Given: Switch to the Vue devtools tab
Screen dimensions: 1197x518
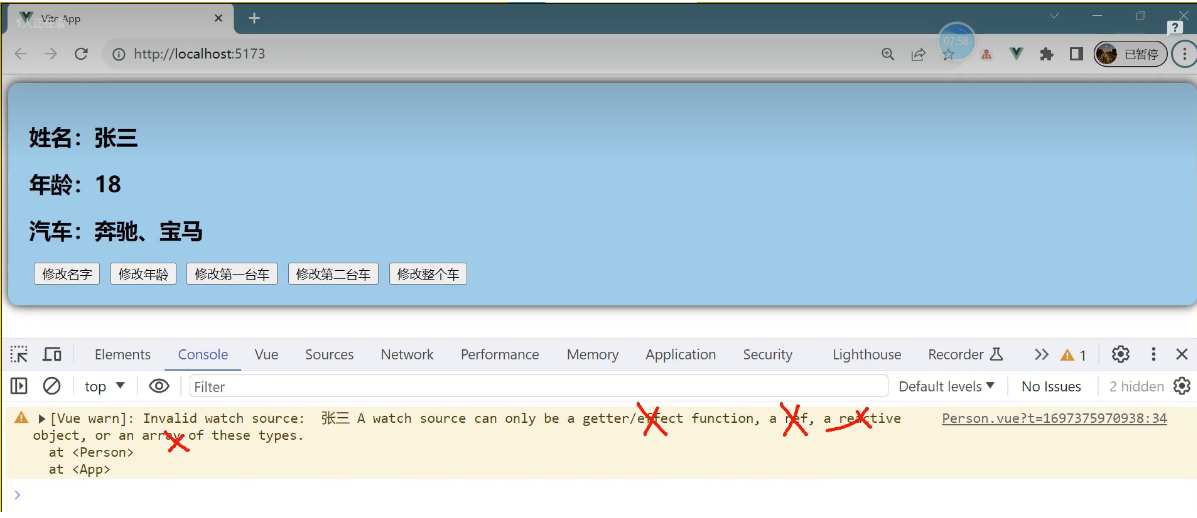Looking at the screenshot, I should (266, 355).
